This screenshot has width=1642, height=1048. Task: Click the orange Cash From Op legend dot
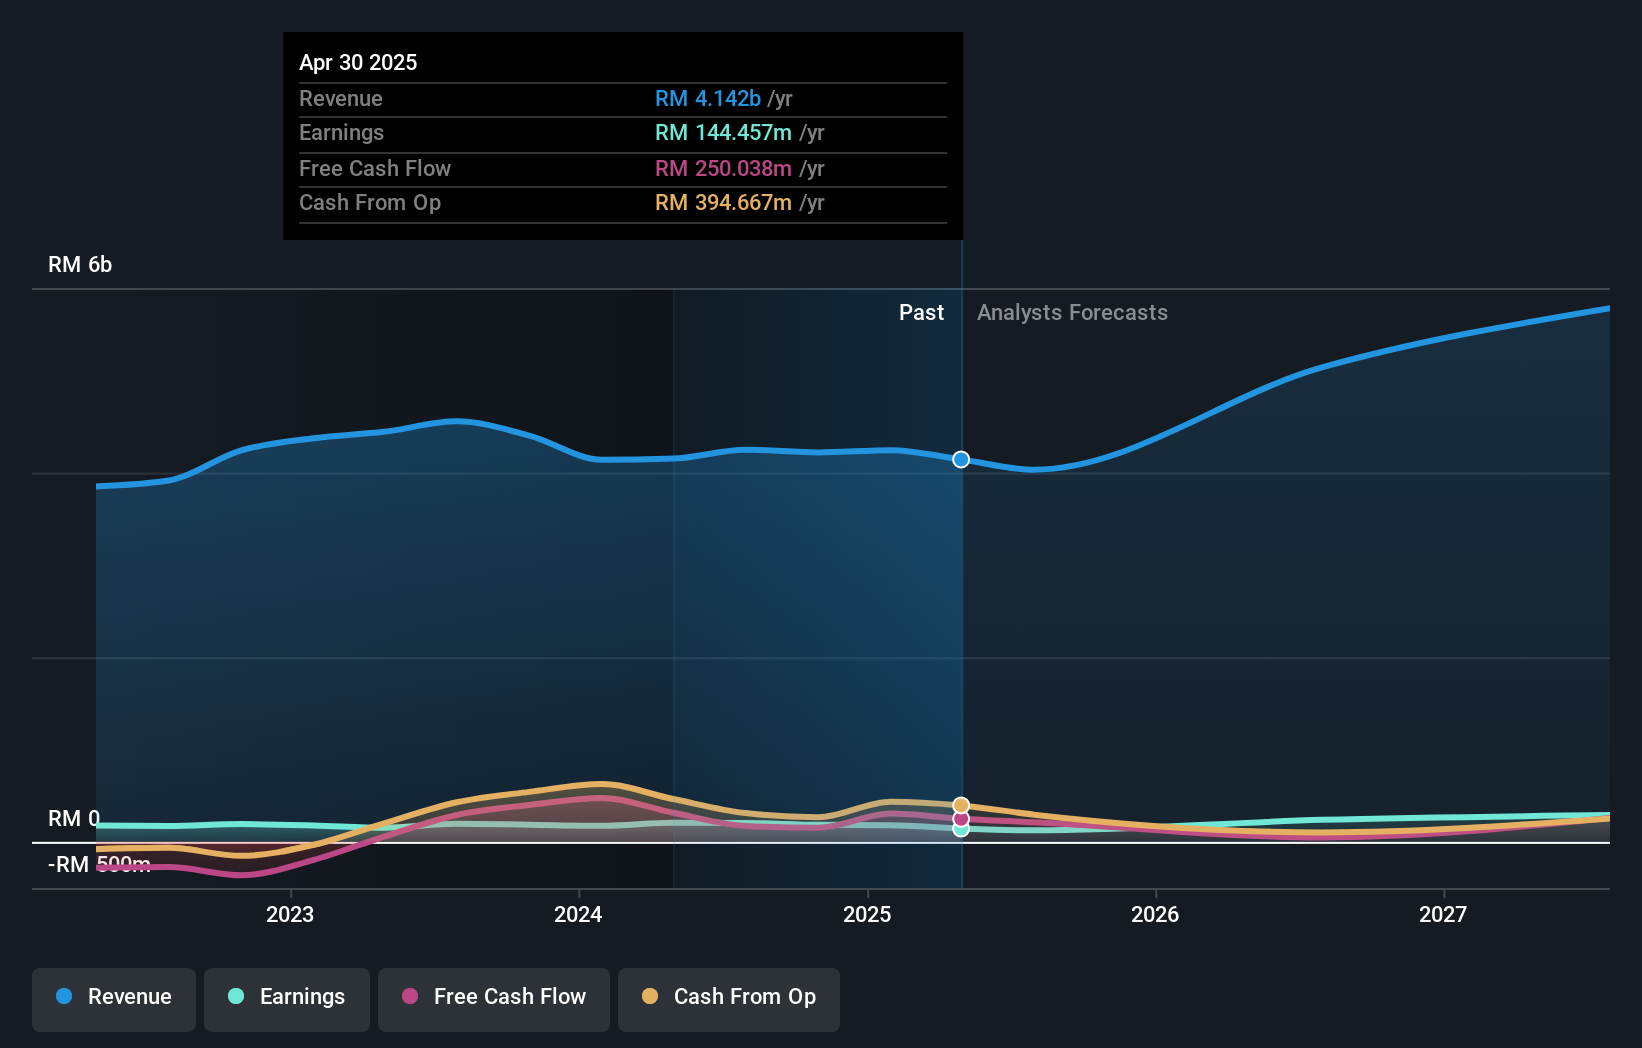[650, 996]
